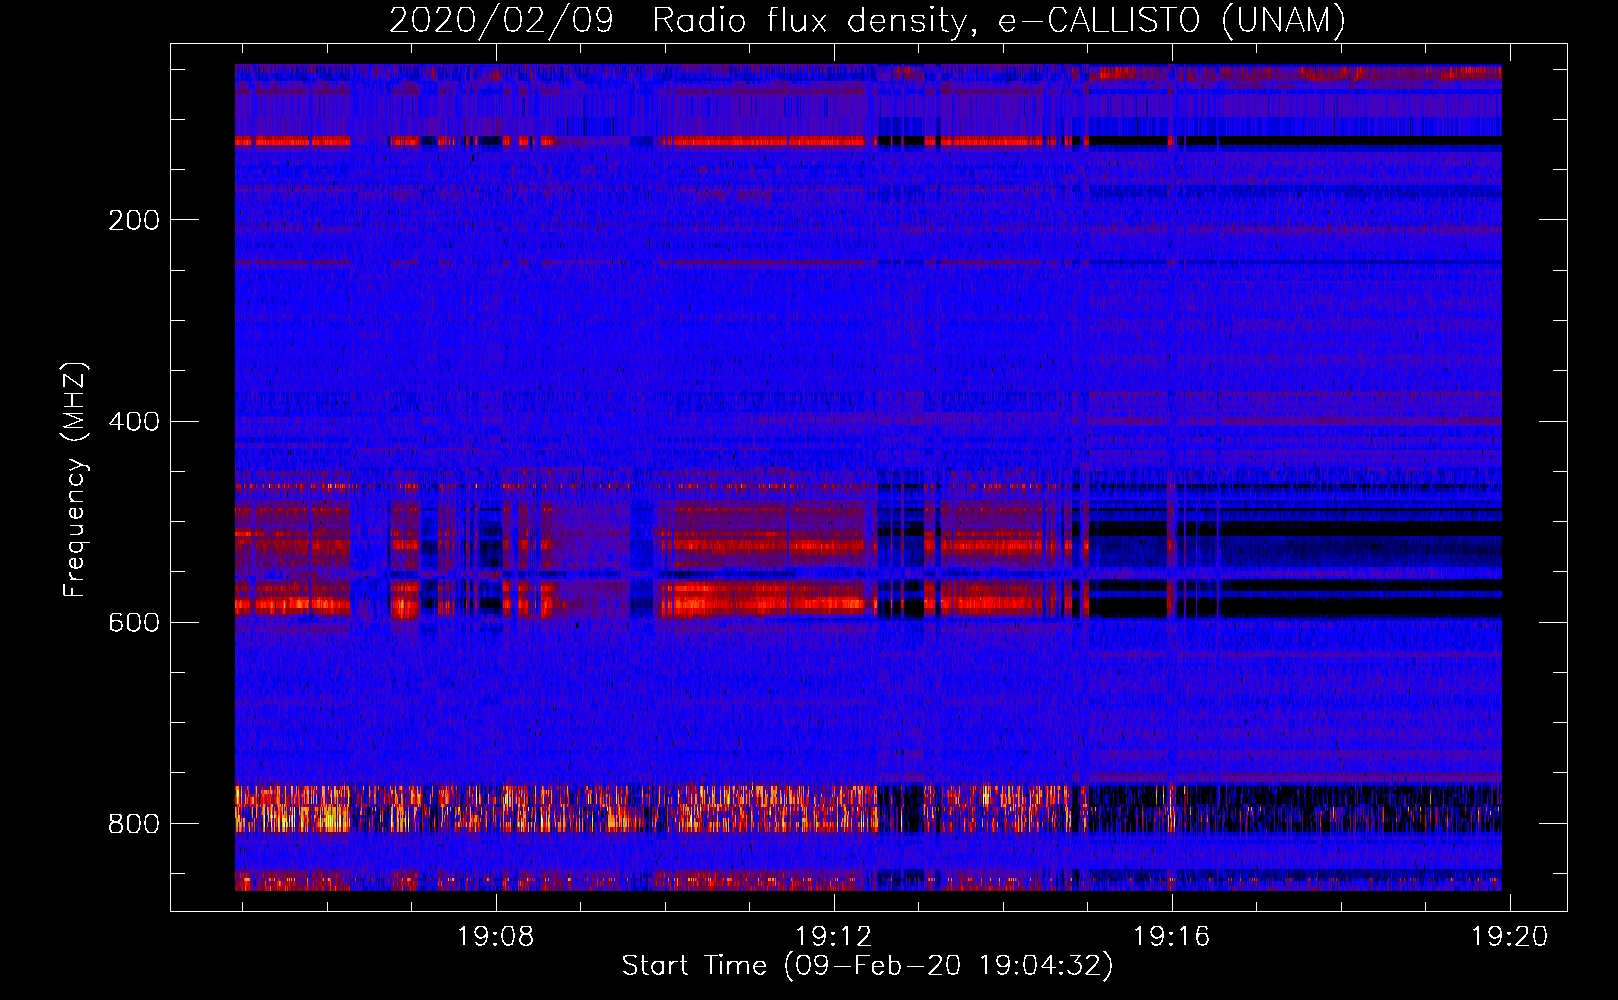This screenshot has height=1000, width=1618.
Task: Click the 19:16 time tick label
Action: [1171, 936]
